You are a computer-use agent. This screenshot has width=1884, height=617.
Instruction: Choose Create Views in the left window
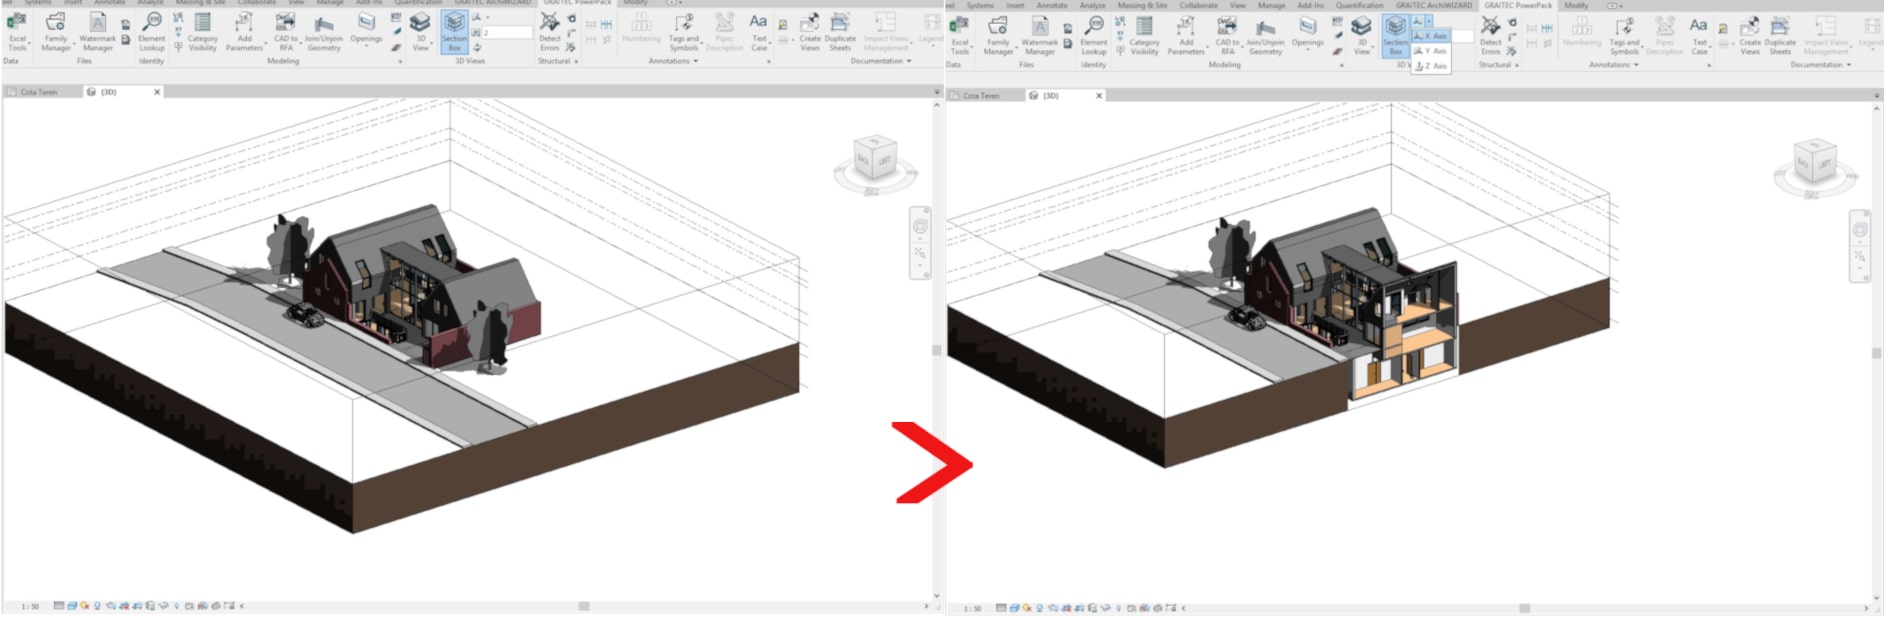pos(810,31)
